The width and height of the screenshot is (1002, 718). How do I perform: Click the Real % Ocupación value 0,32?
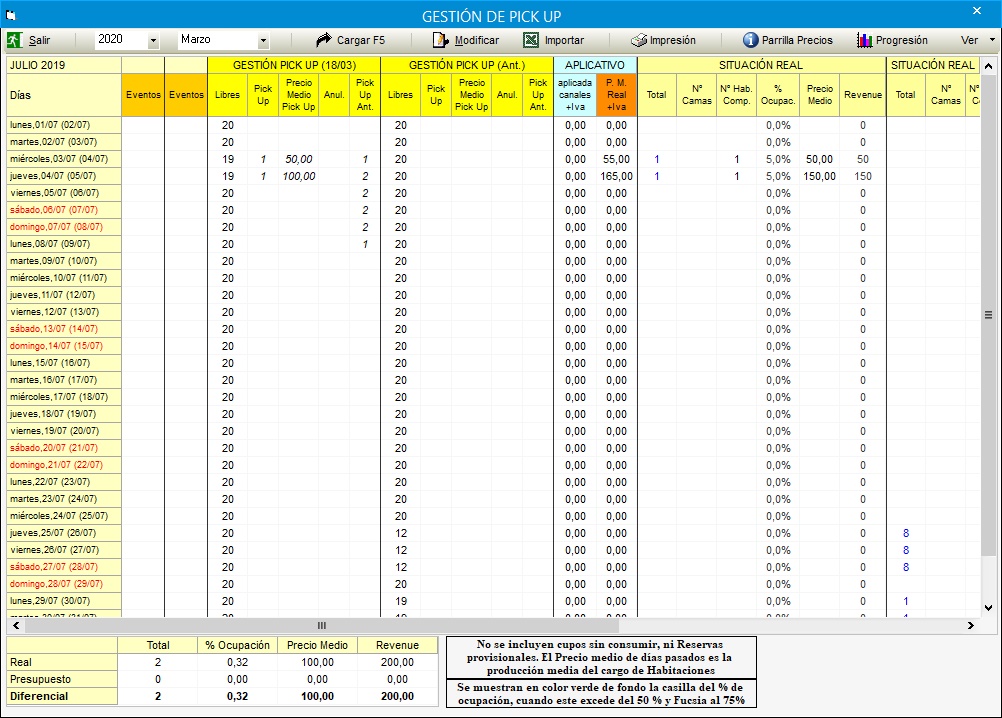coord(238,662)
